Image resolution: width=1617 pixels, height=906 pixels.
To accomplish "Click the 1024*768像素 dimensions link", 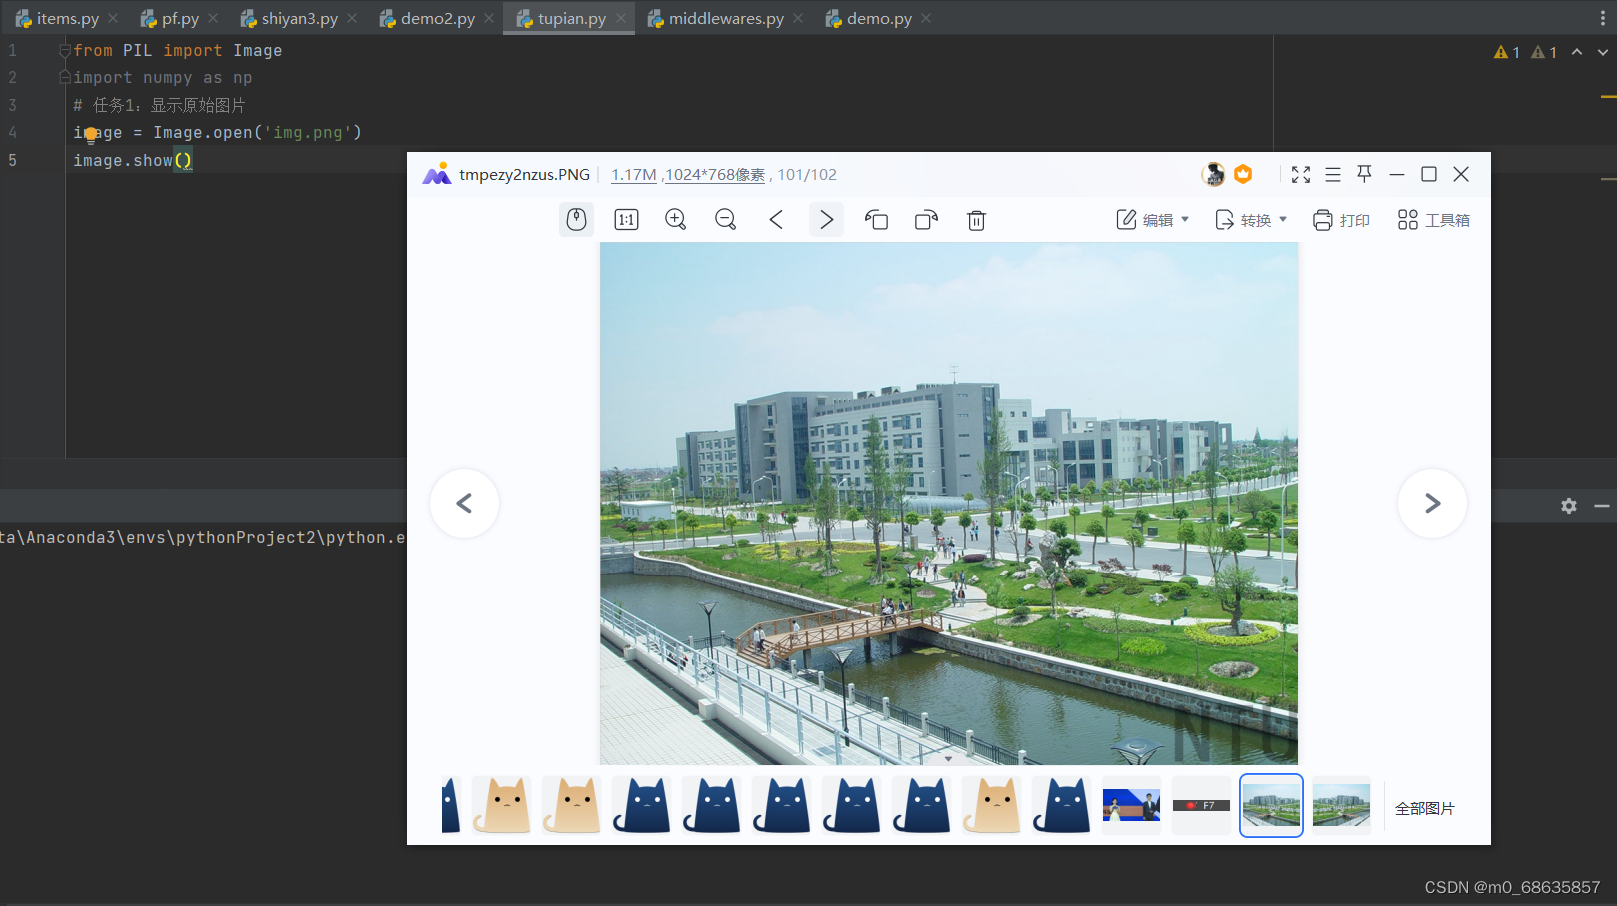I will click(715, 174).
